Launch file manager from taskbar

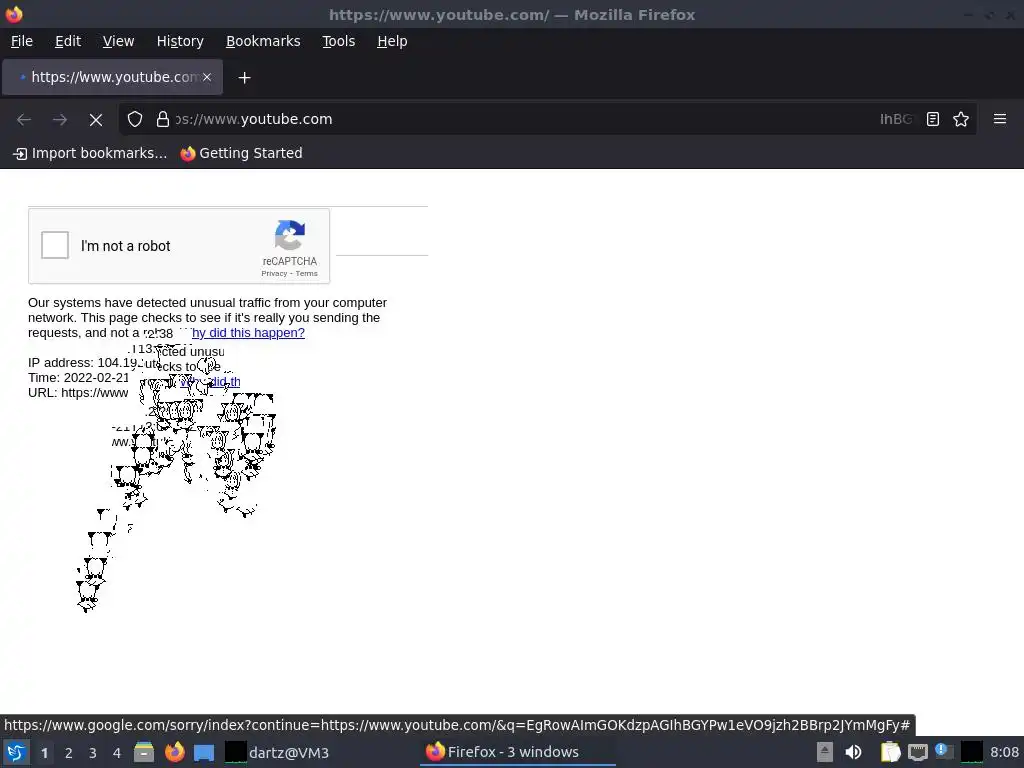tap(144, 752)
